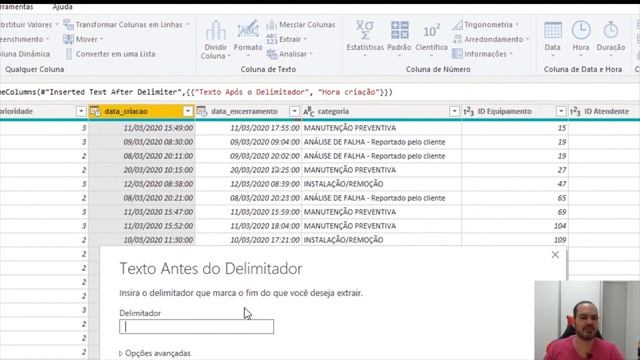The image size is (640, 360).
Task: Open the Estatísticas tool
Action: 365,39
